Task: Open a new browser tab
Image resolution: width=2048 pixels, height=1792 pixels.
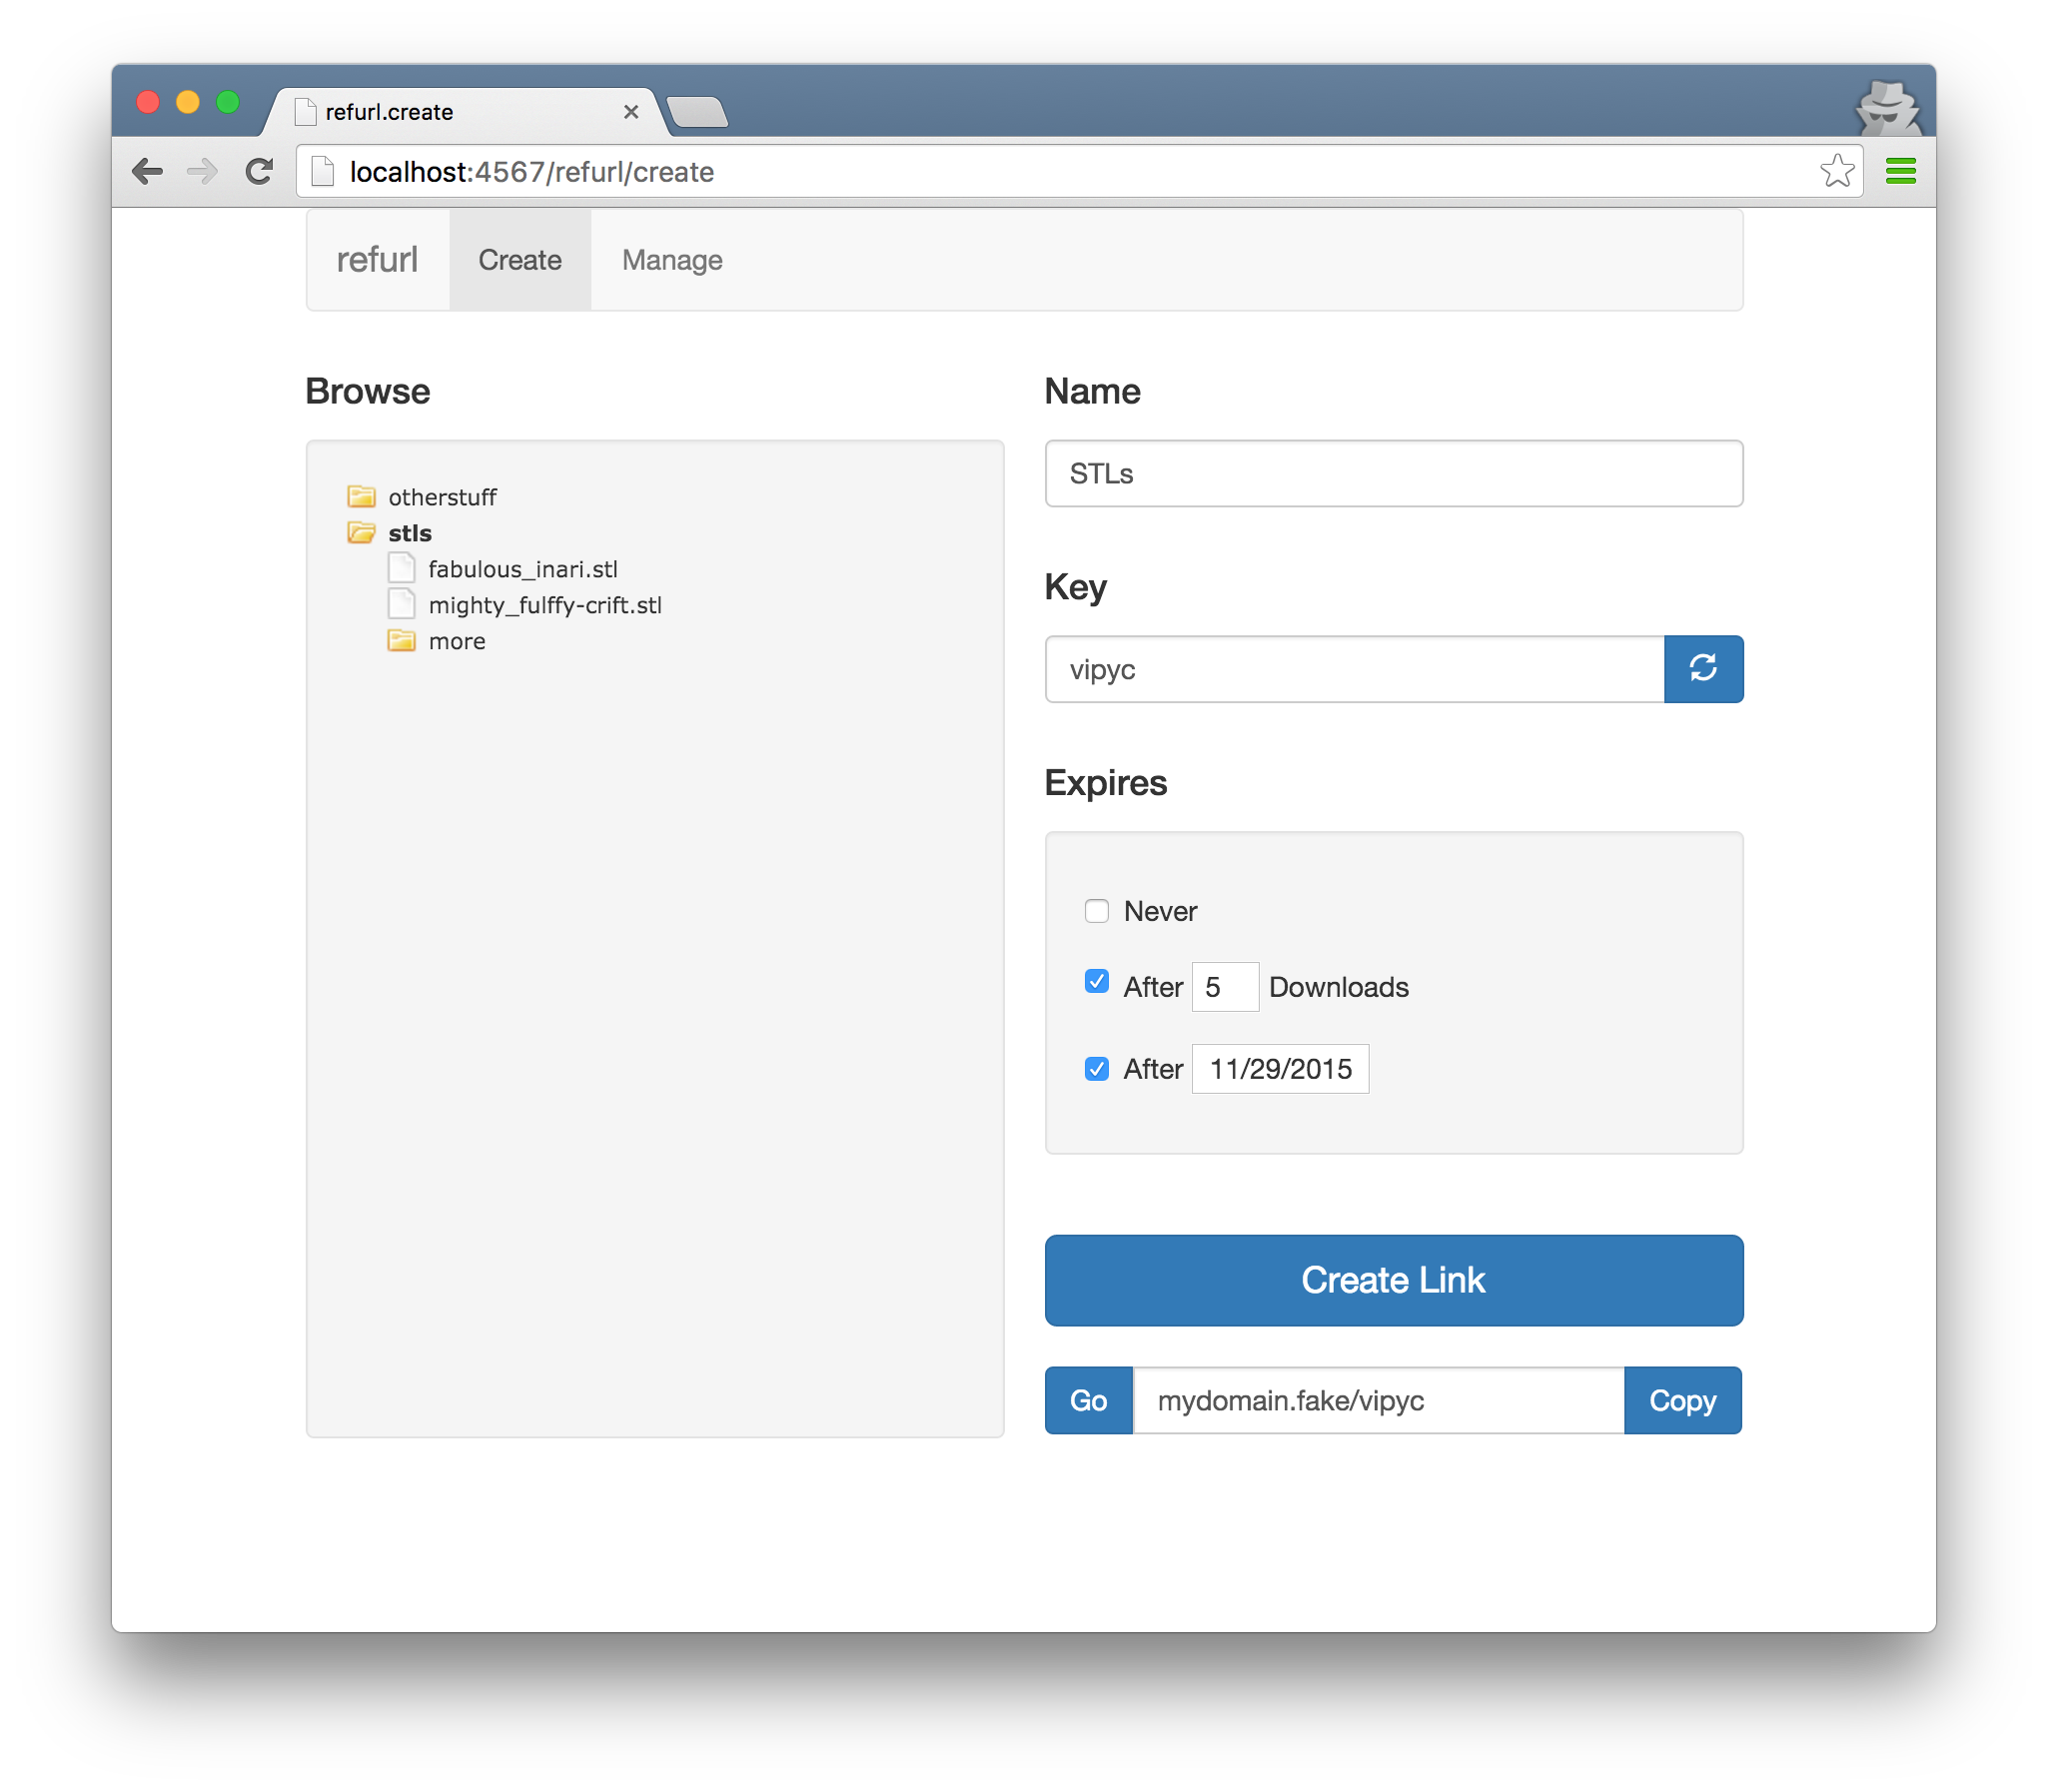Action: point(697,112)
